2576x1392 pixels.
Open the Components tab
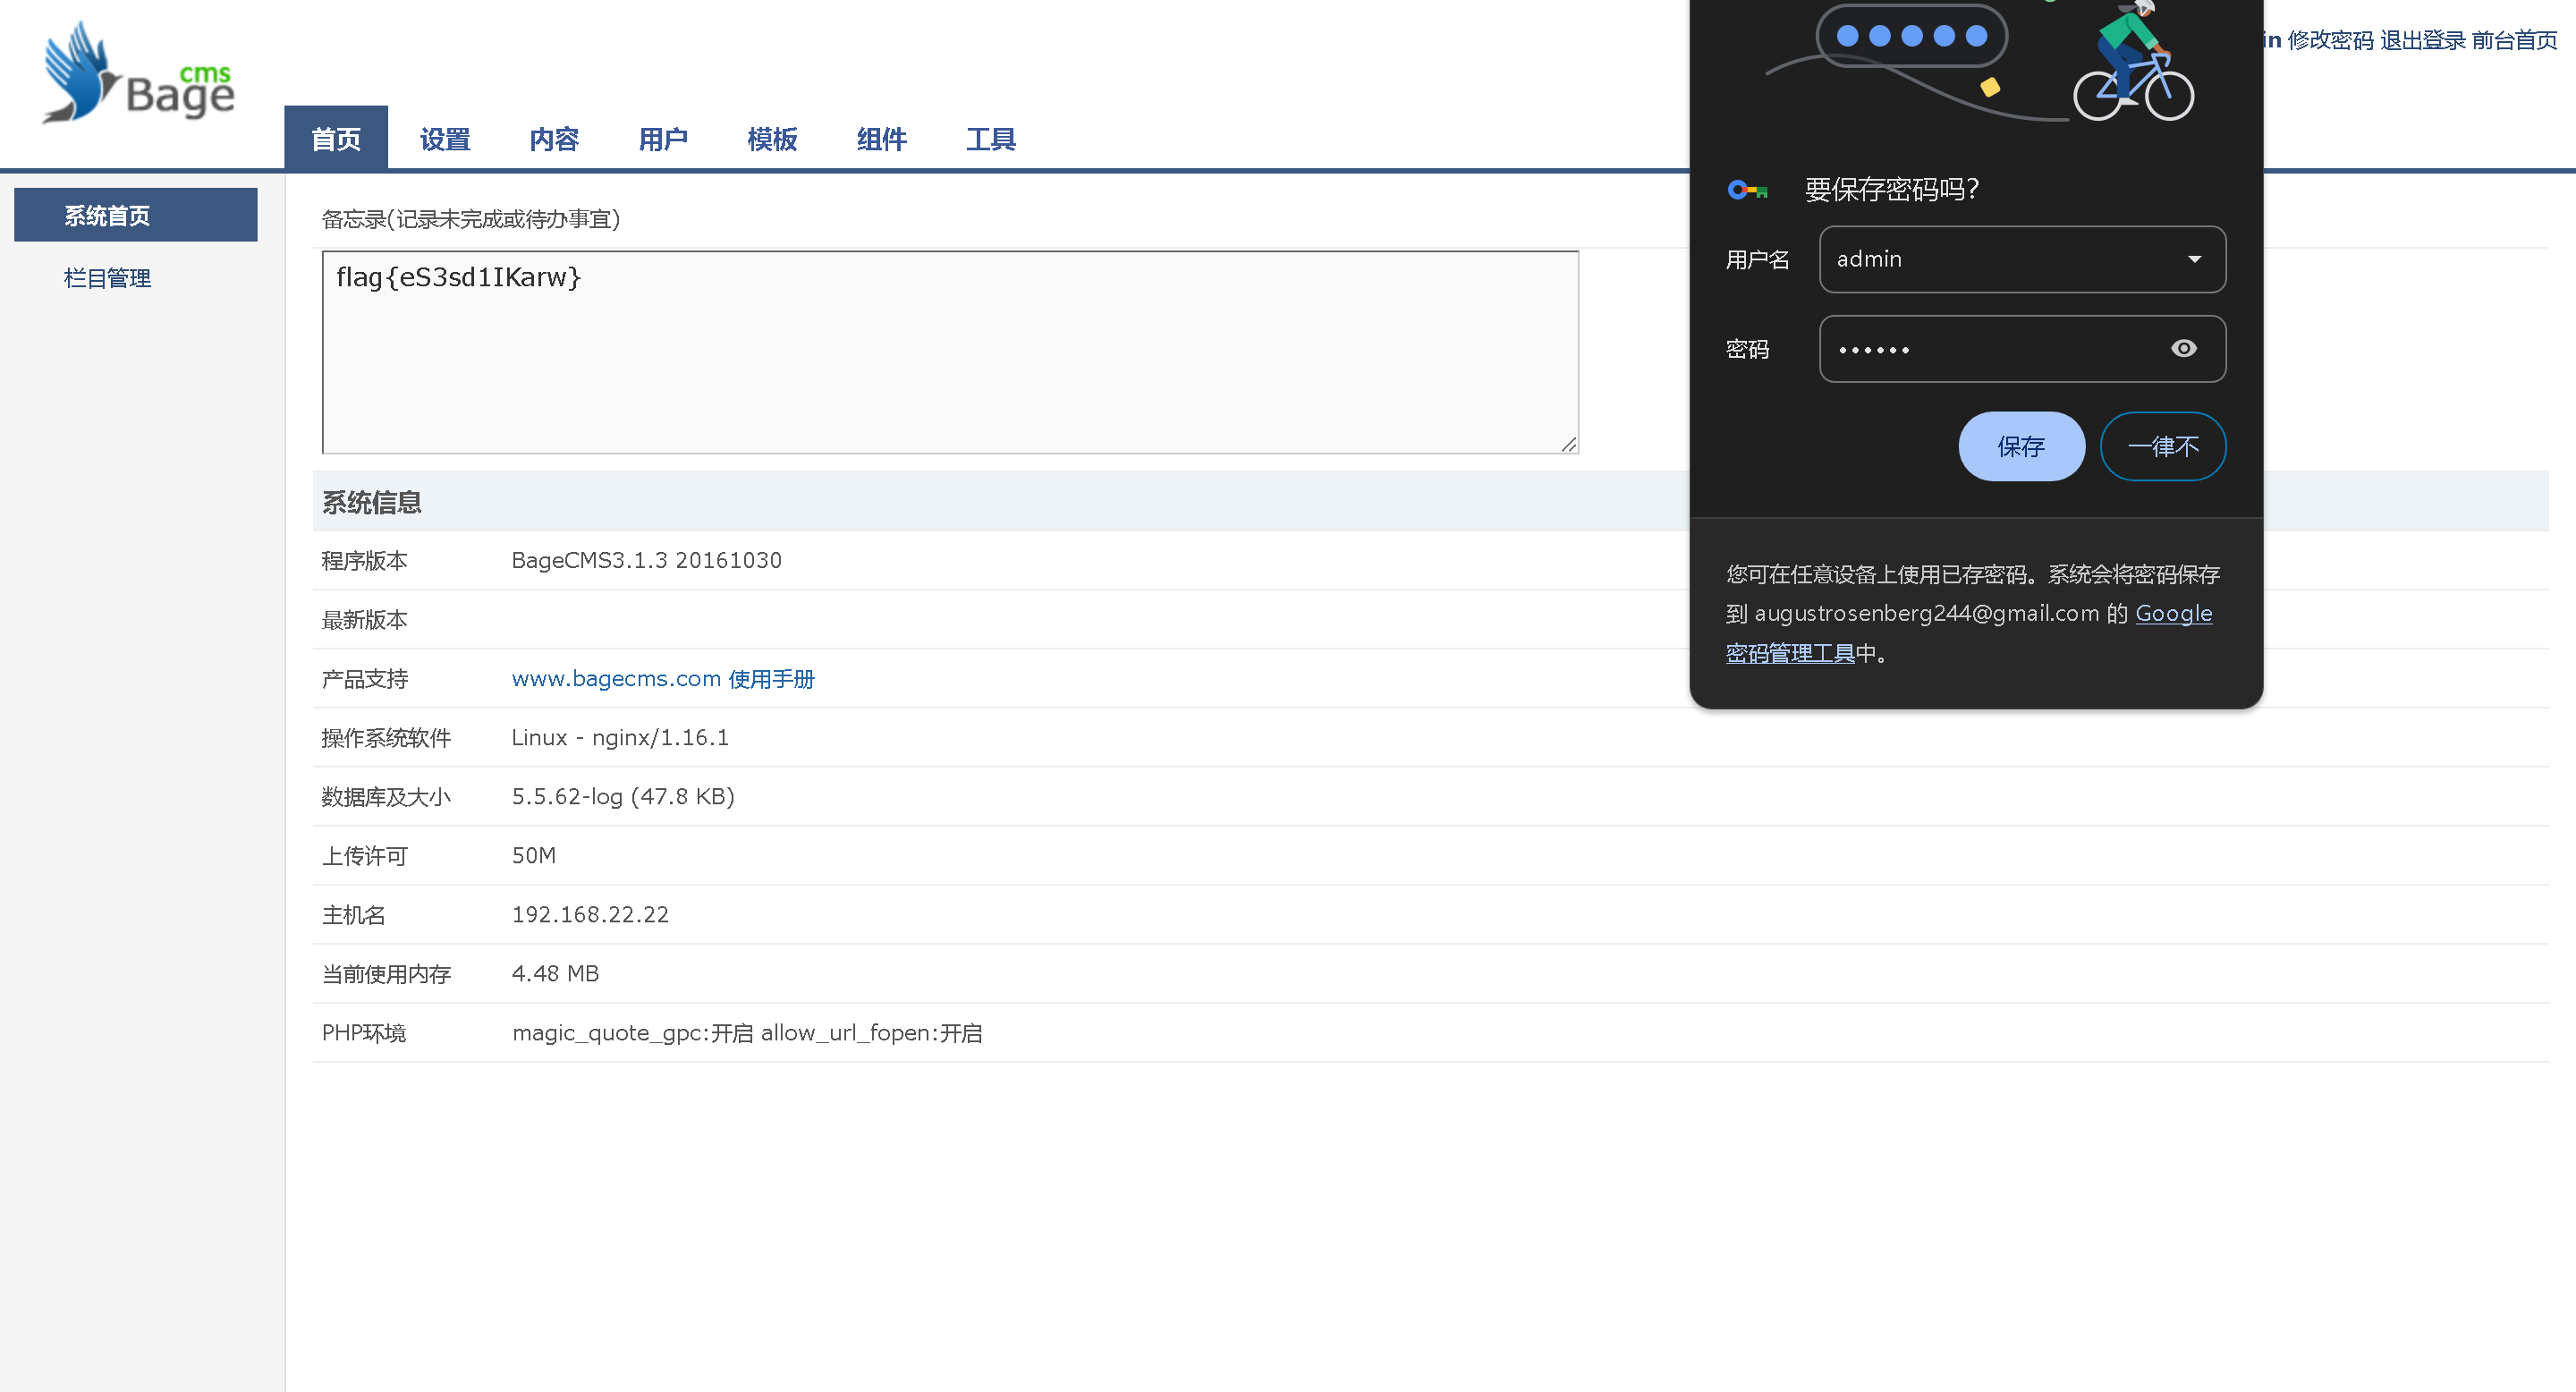[881, 139]
